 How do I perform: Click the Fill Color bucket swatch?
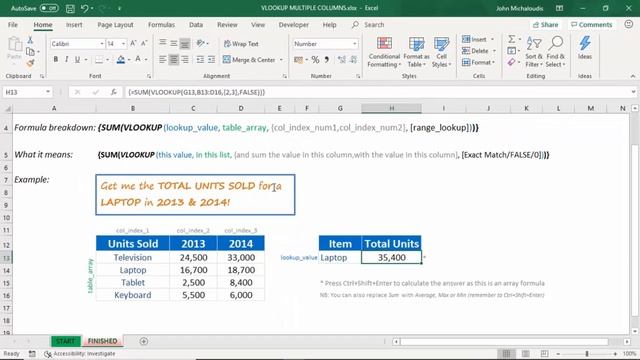pos(120,60)
